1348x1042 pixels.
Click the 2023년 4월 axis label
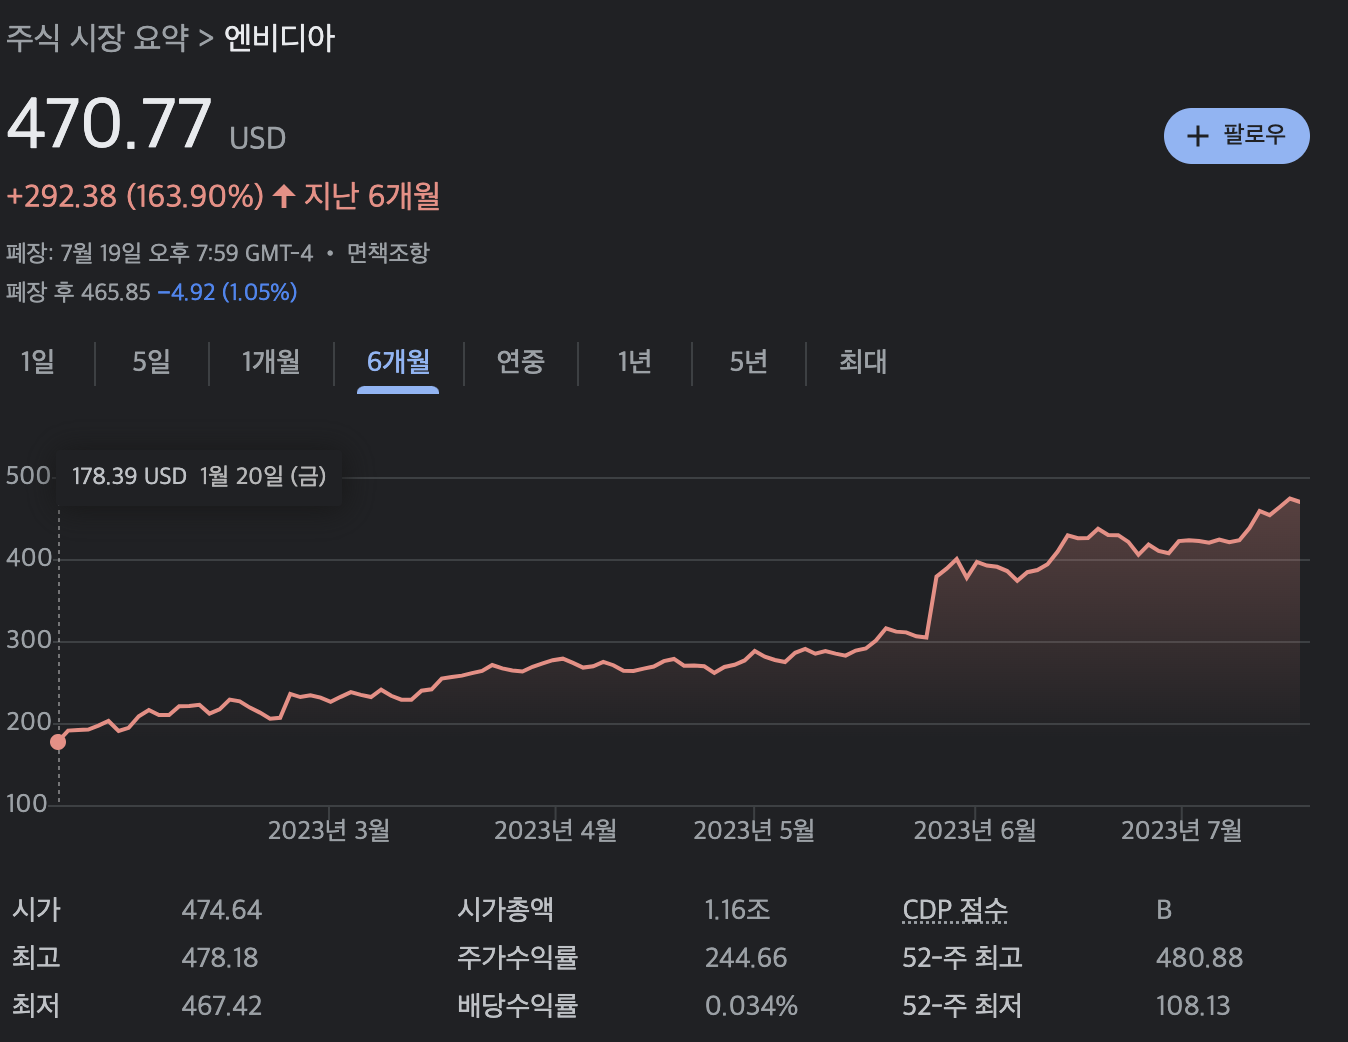pos(555,831)
